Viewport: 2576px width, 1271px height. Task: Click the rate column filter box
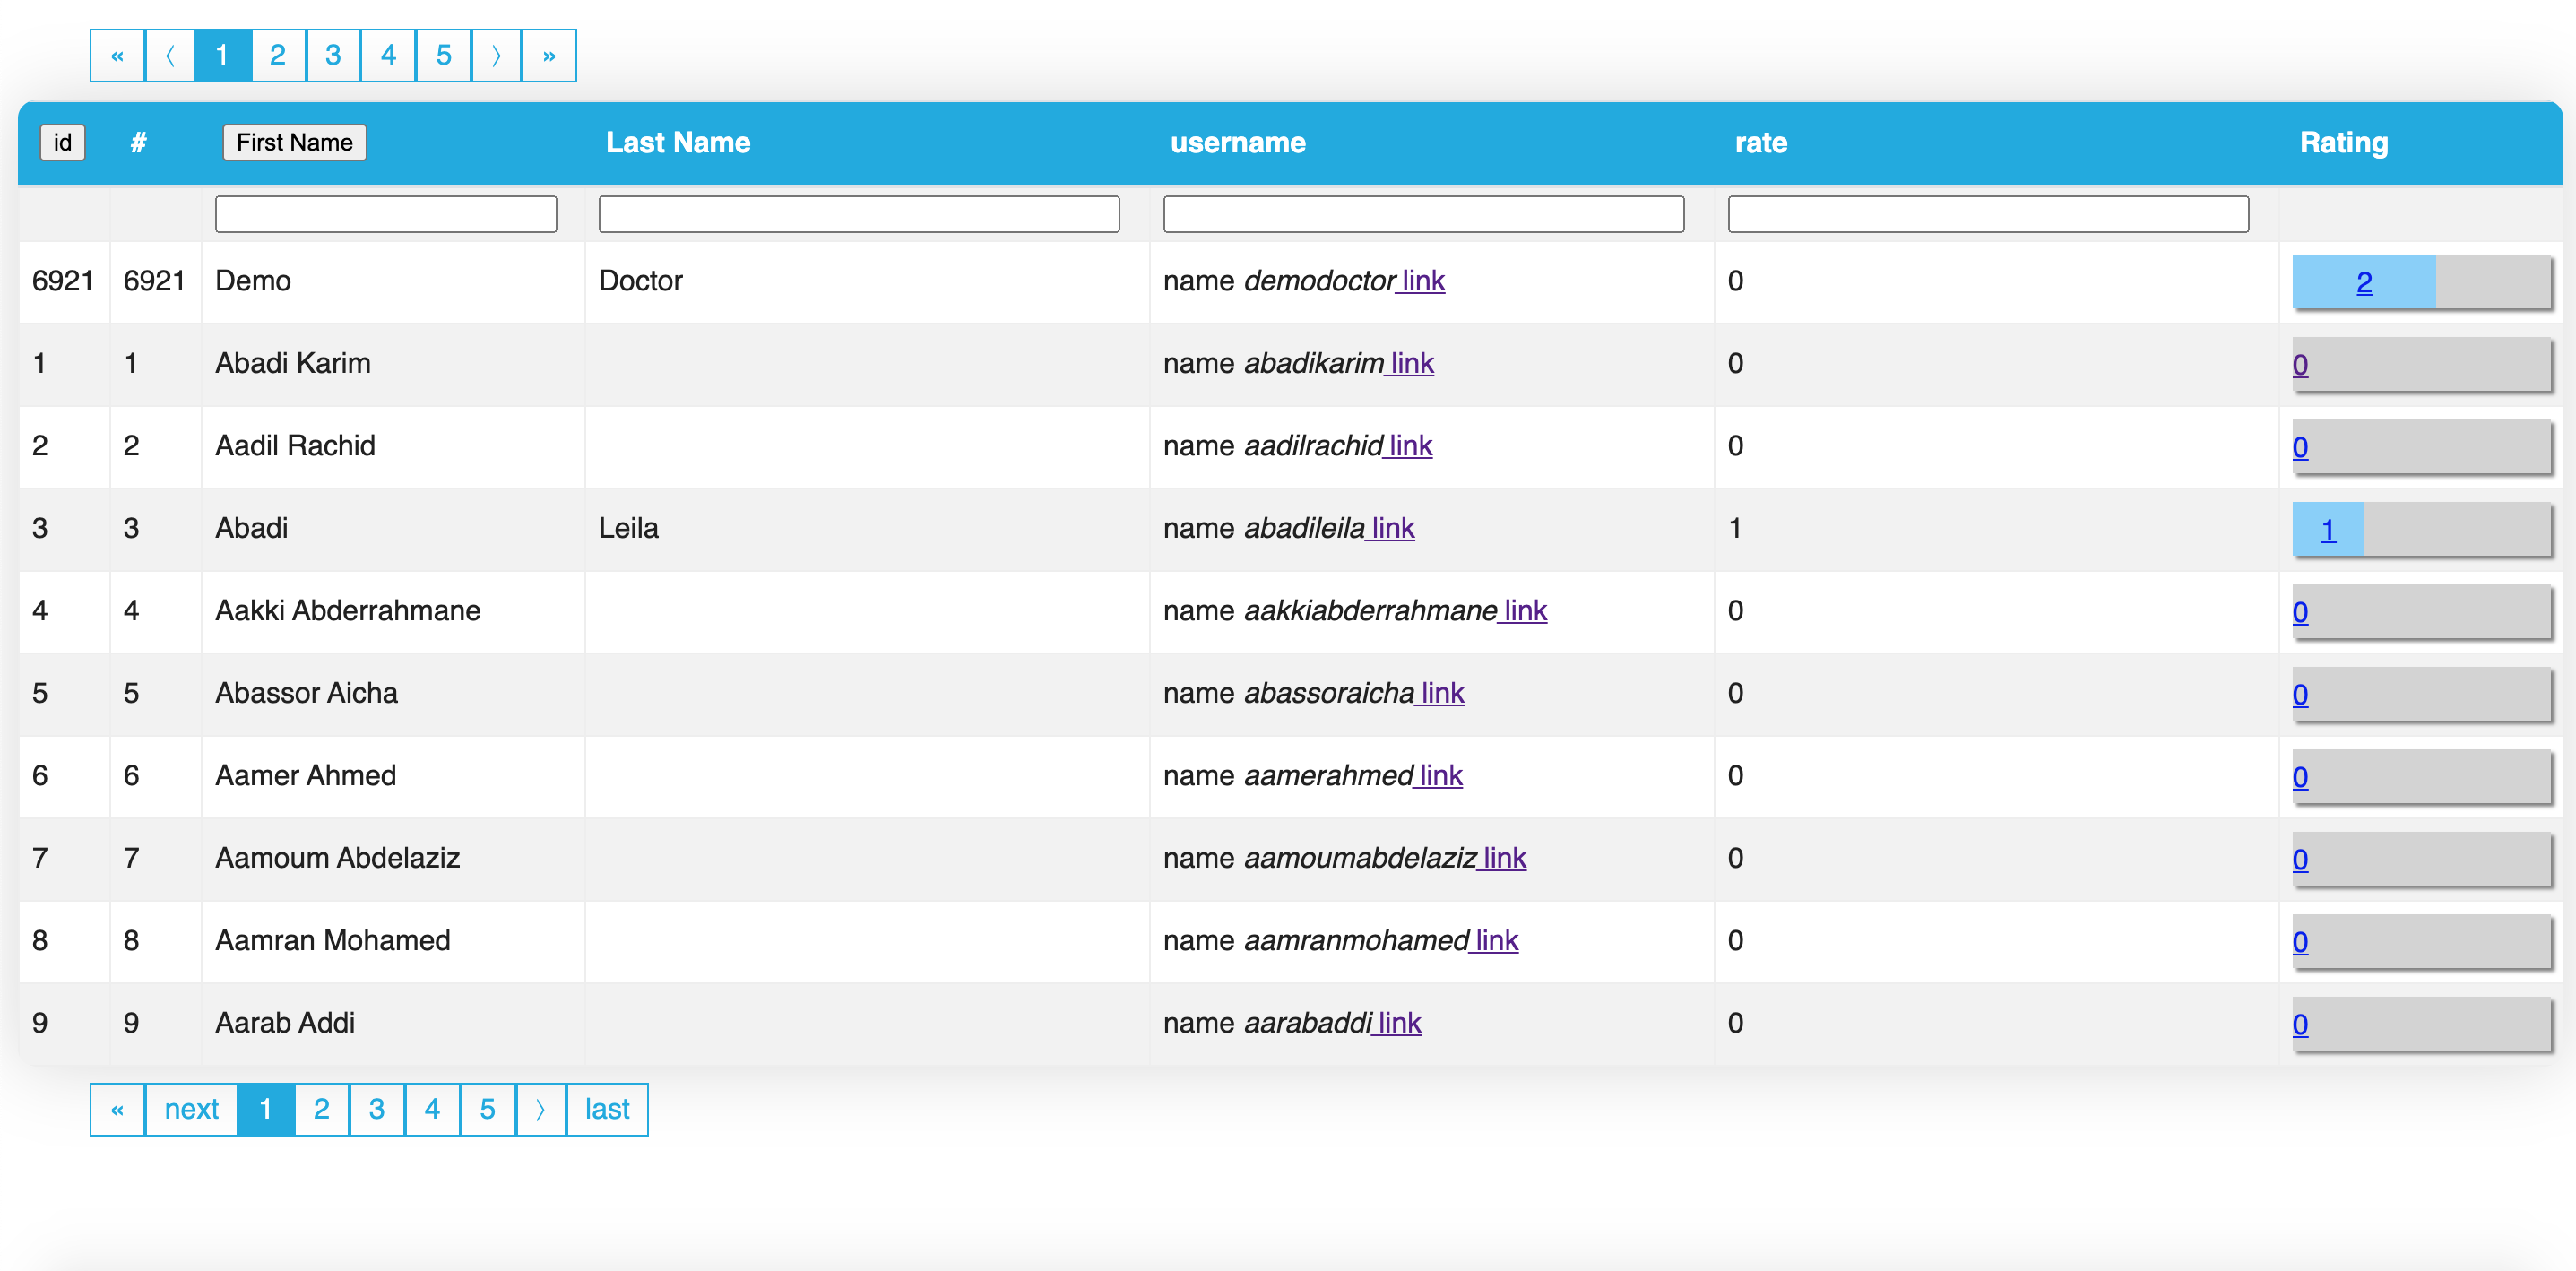(x=1987, y=214)
